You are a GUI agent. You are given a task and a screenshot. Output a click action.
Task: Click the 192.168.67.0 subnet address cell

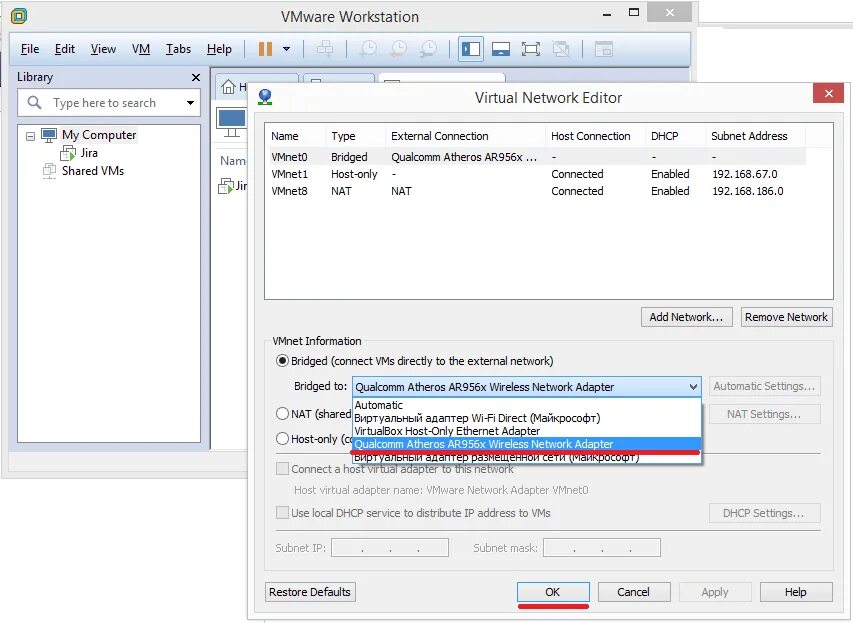click(x=745, y=174)
